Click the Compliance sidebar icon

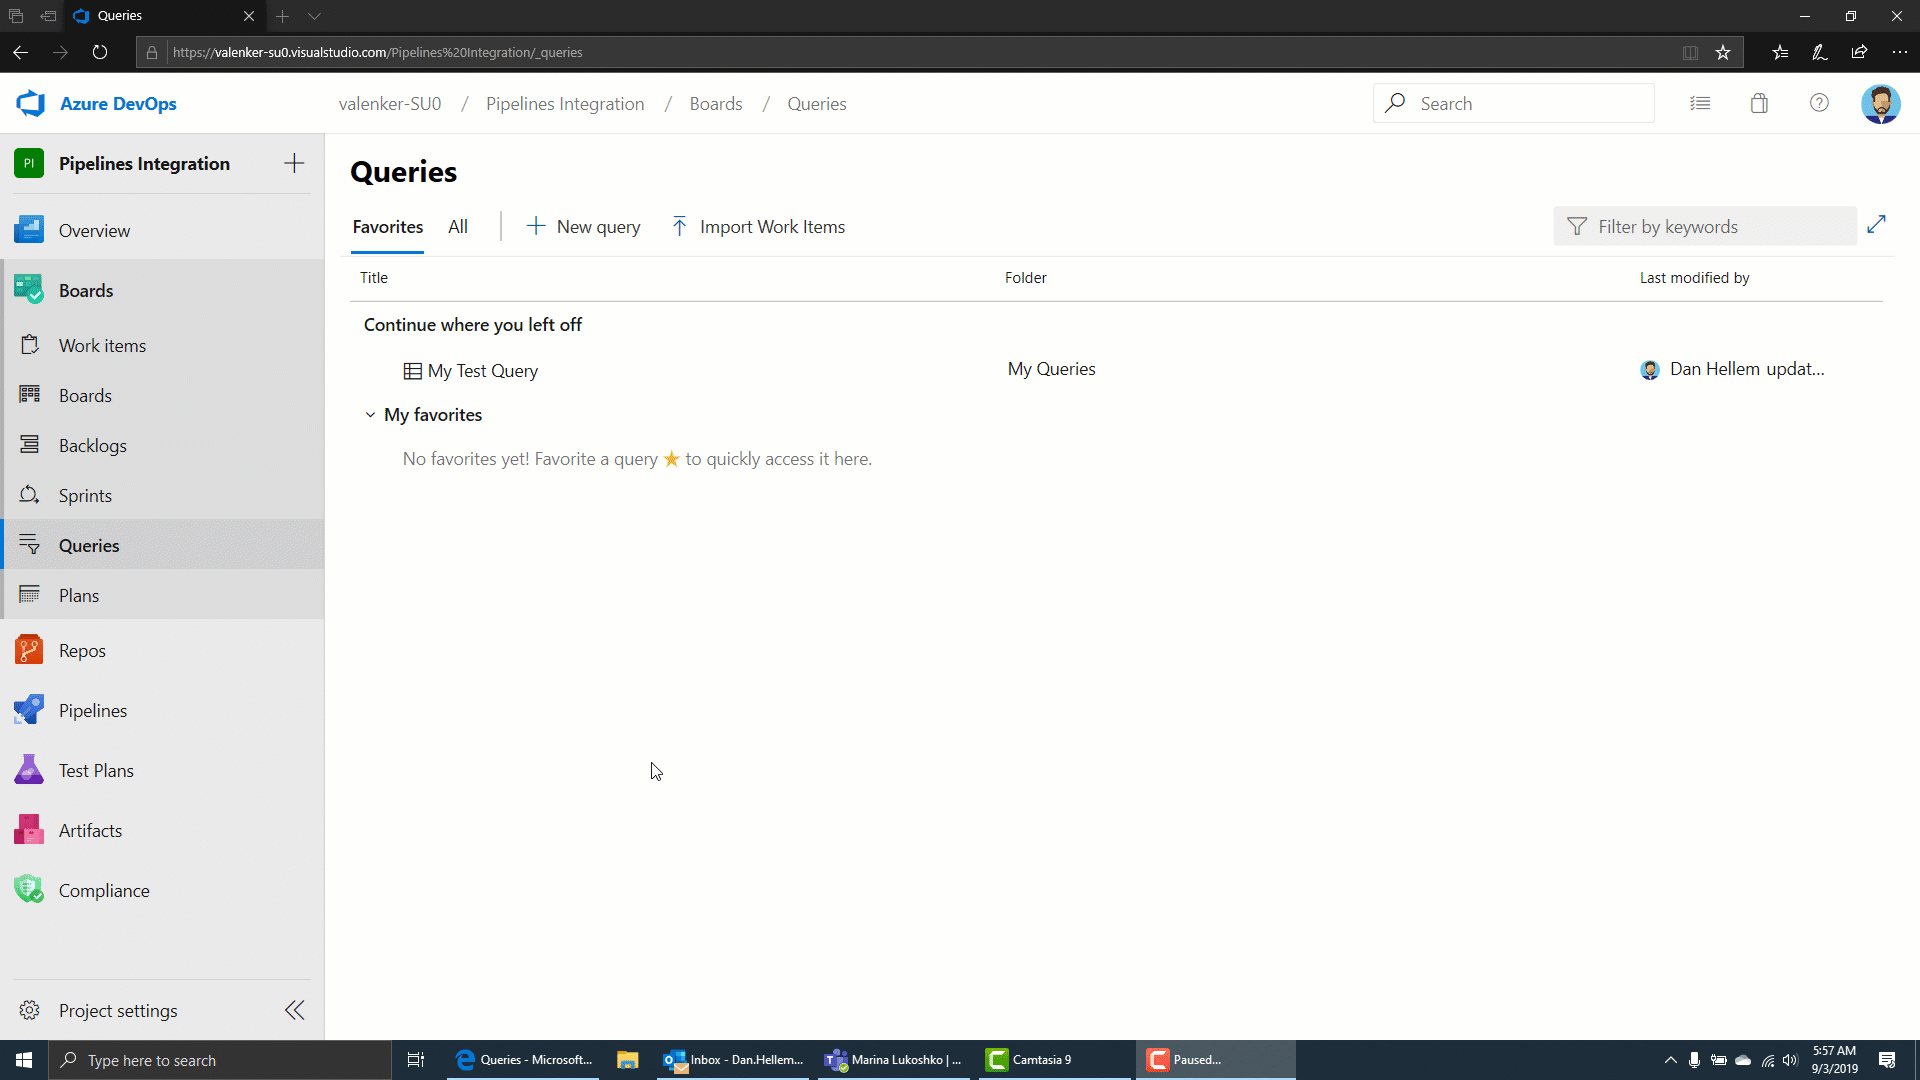[x=29, y=890]
